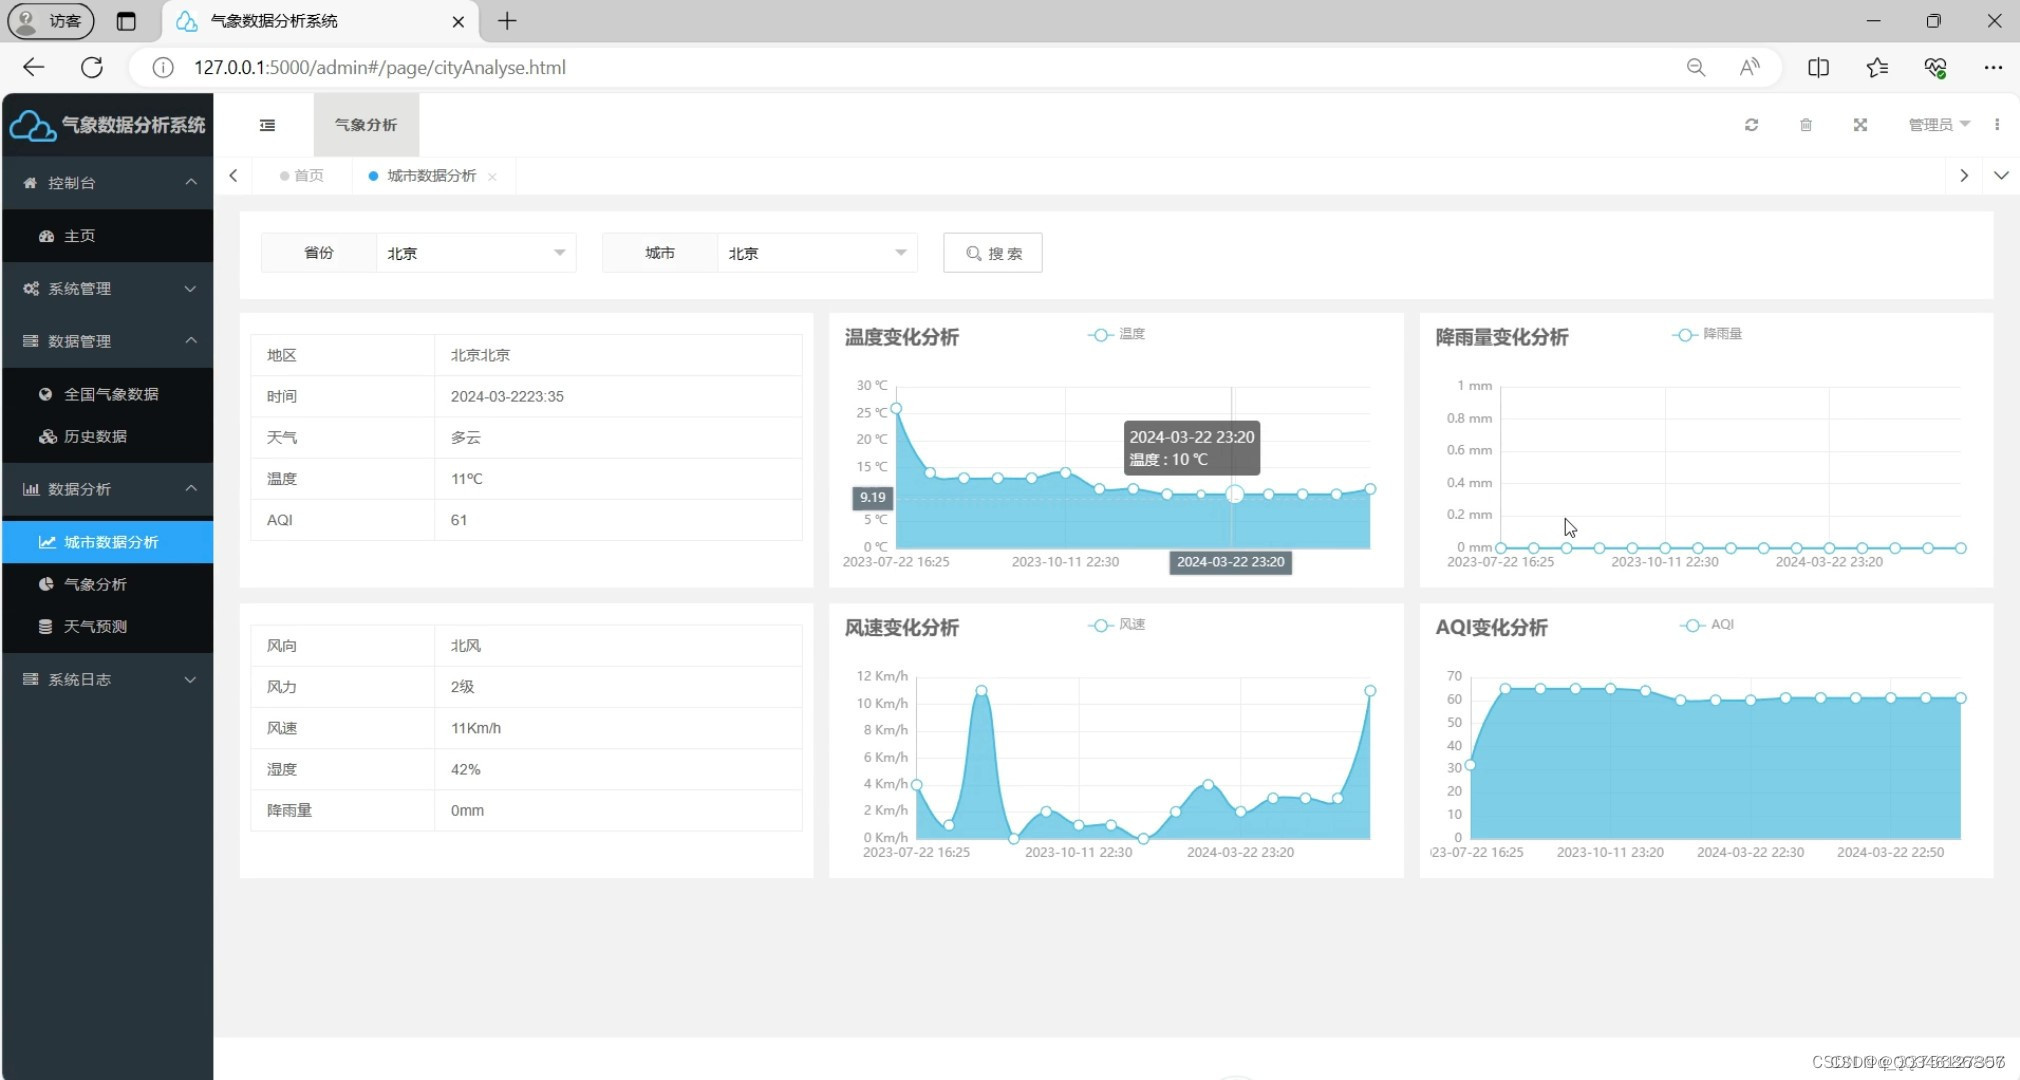Click the sidebar collapse hamburger icon
Viewport: 2020px width, 1080px height.
click(x=267, y=125)
